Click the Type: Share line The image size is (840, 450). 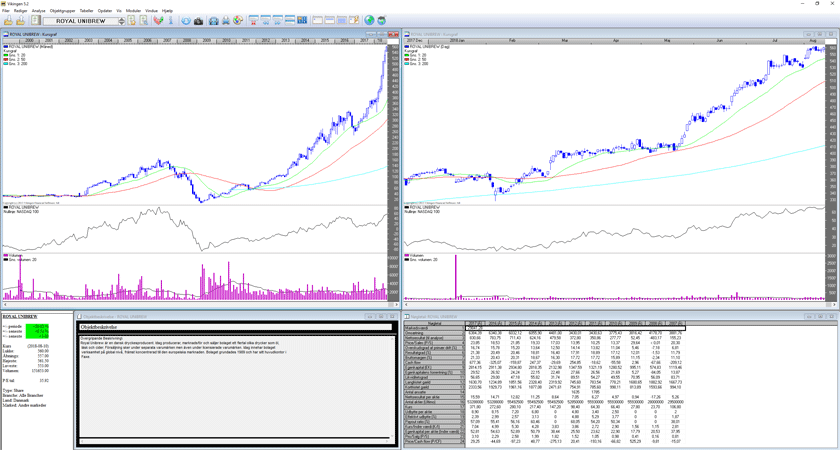click(x=15, y=392)
